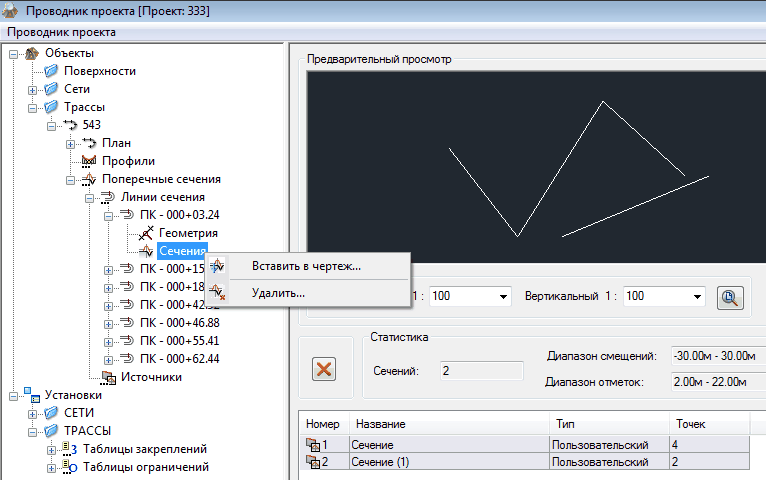766x480 pixels.
Task: Choose Удалить from context menu
Action: [x=278, y=294]
